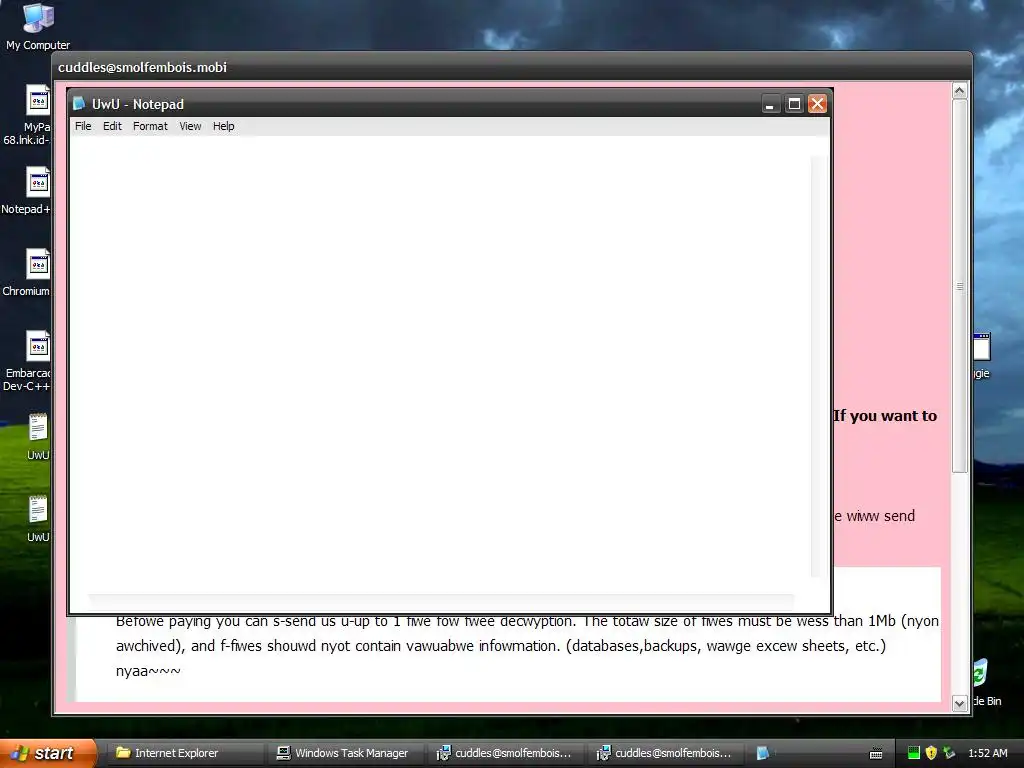Click the bold 'If you want to' text

coord(885,416)
